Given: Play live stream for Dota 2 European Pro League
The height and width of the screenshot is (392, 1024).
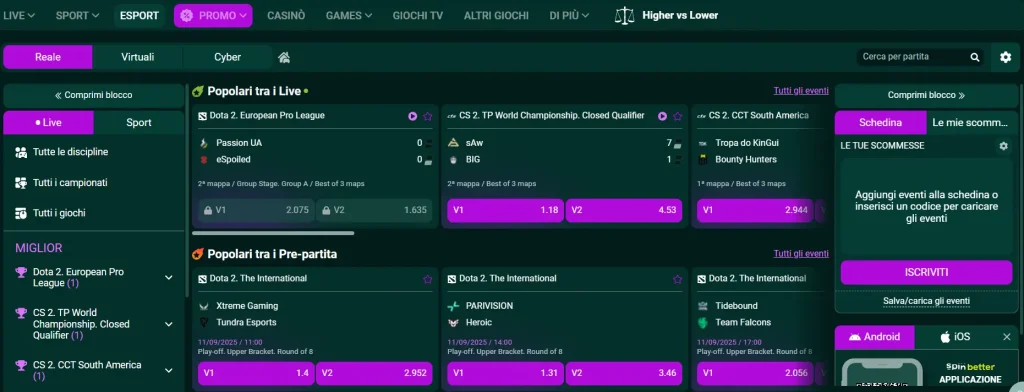Looking at the screenshot, I should click(x=413, y=116).
